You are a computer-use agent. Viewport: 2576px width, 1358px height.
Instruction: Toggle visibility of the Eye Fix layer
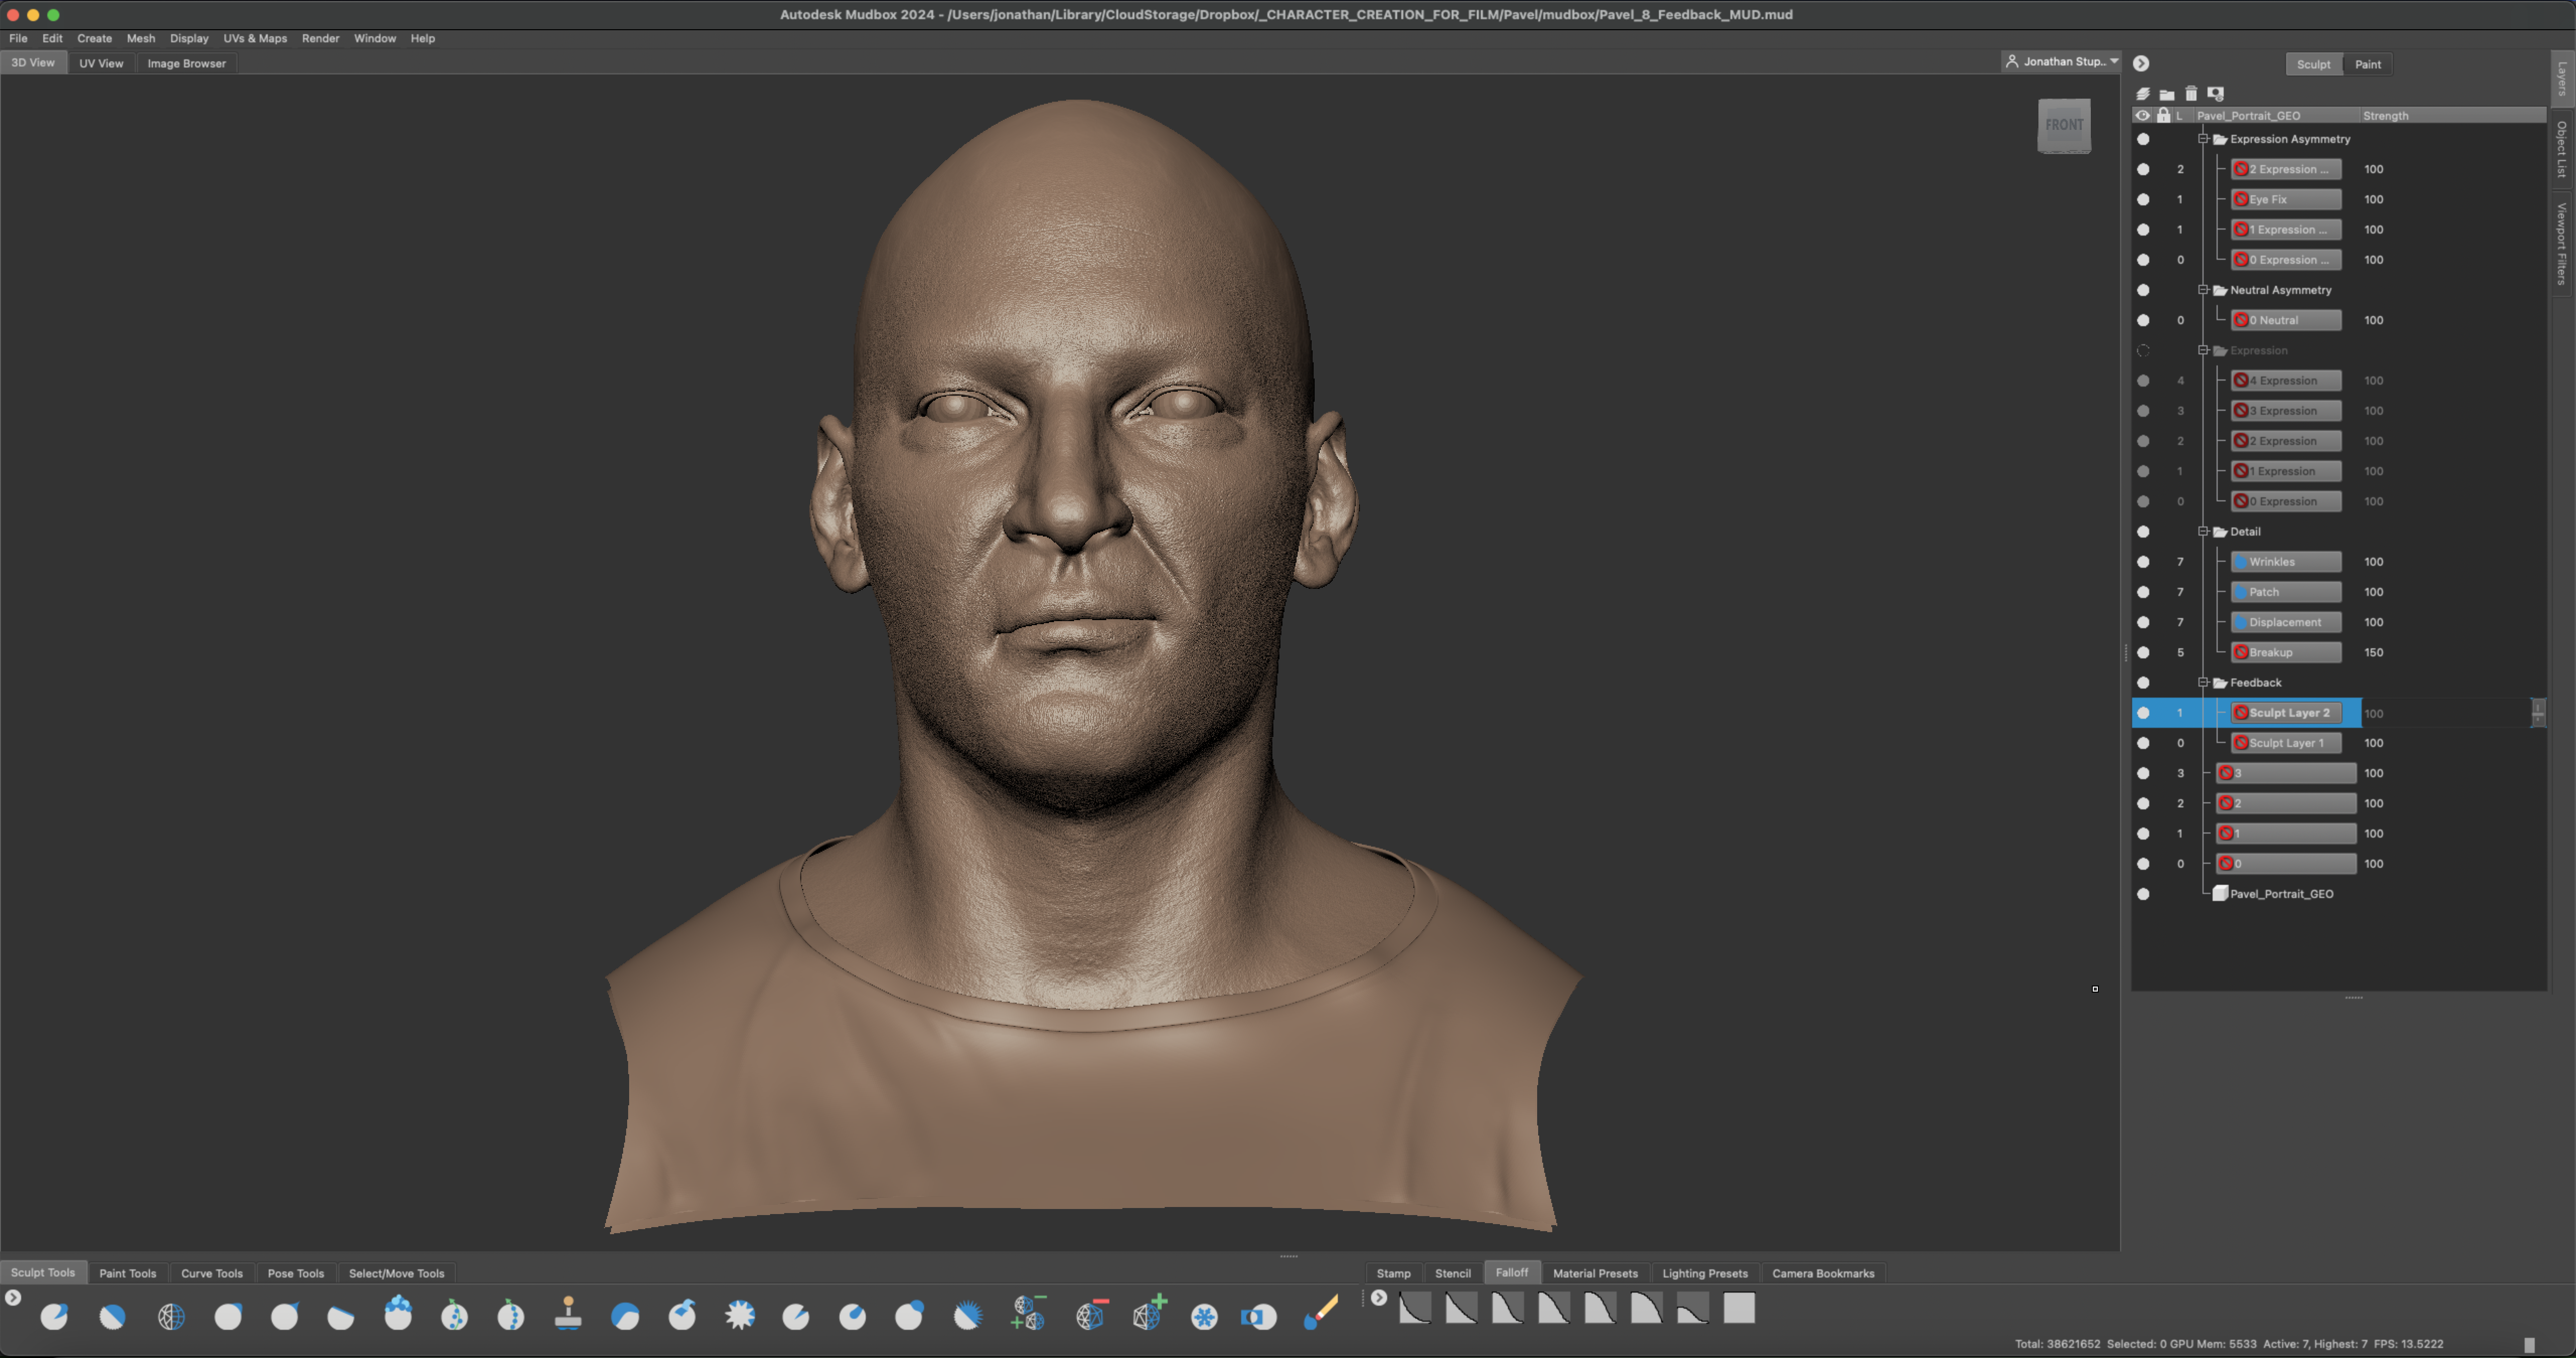pos(2143,200)
